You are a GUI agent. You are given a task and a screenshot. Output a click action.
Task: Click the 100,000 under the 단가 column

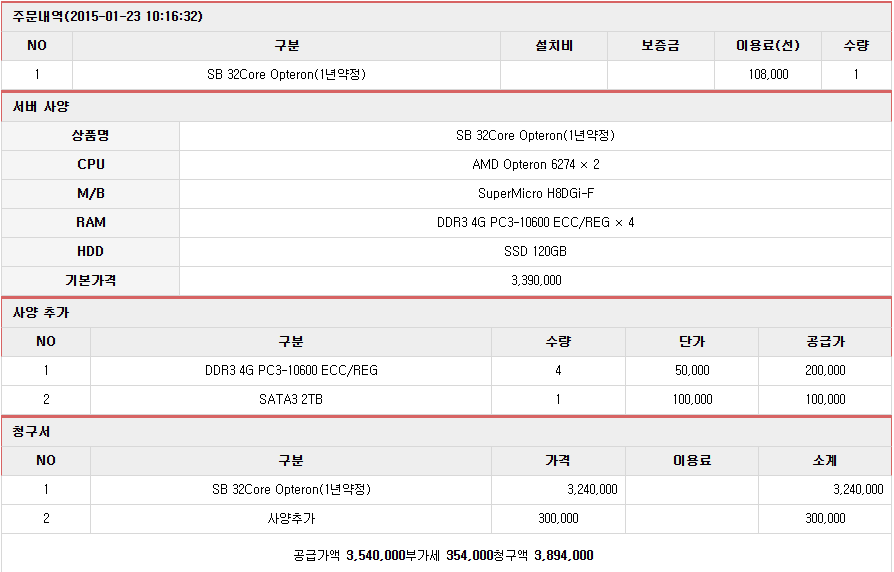coord(692,400)
